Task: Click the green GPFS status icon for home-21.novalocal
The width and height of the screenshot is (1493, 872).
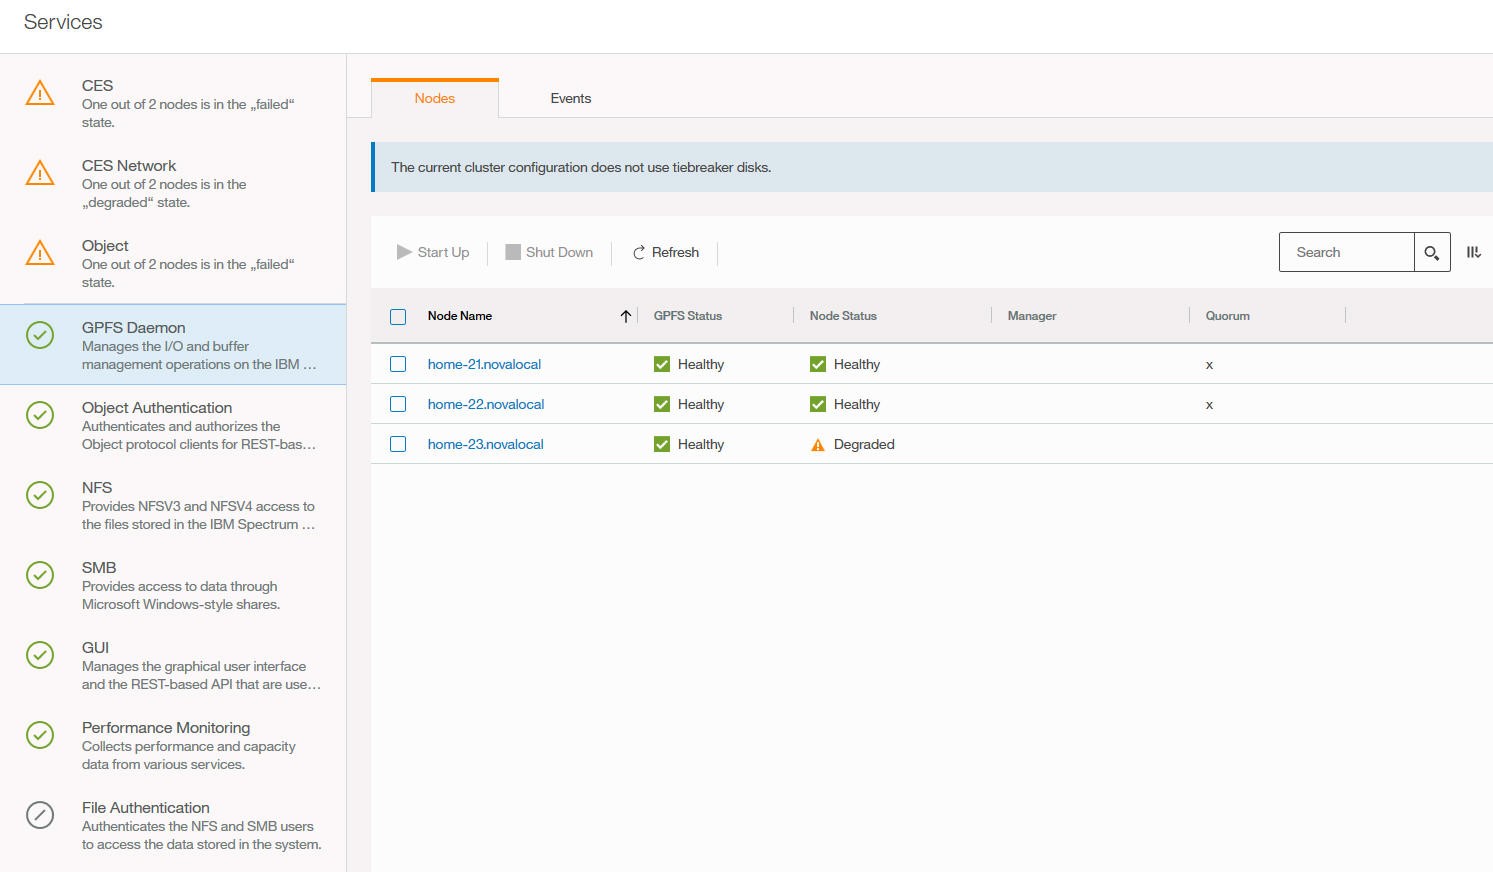Action: pos(662,364)
